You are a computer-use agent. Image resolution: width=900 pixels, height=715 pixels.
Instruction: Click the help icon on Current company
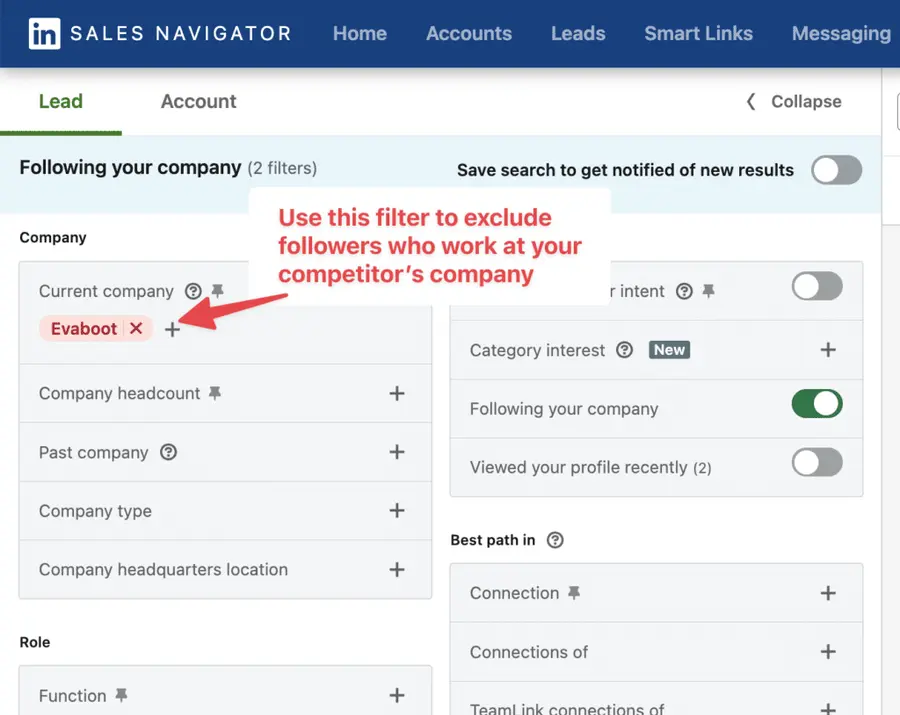192,291
